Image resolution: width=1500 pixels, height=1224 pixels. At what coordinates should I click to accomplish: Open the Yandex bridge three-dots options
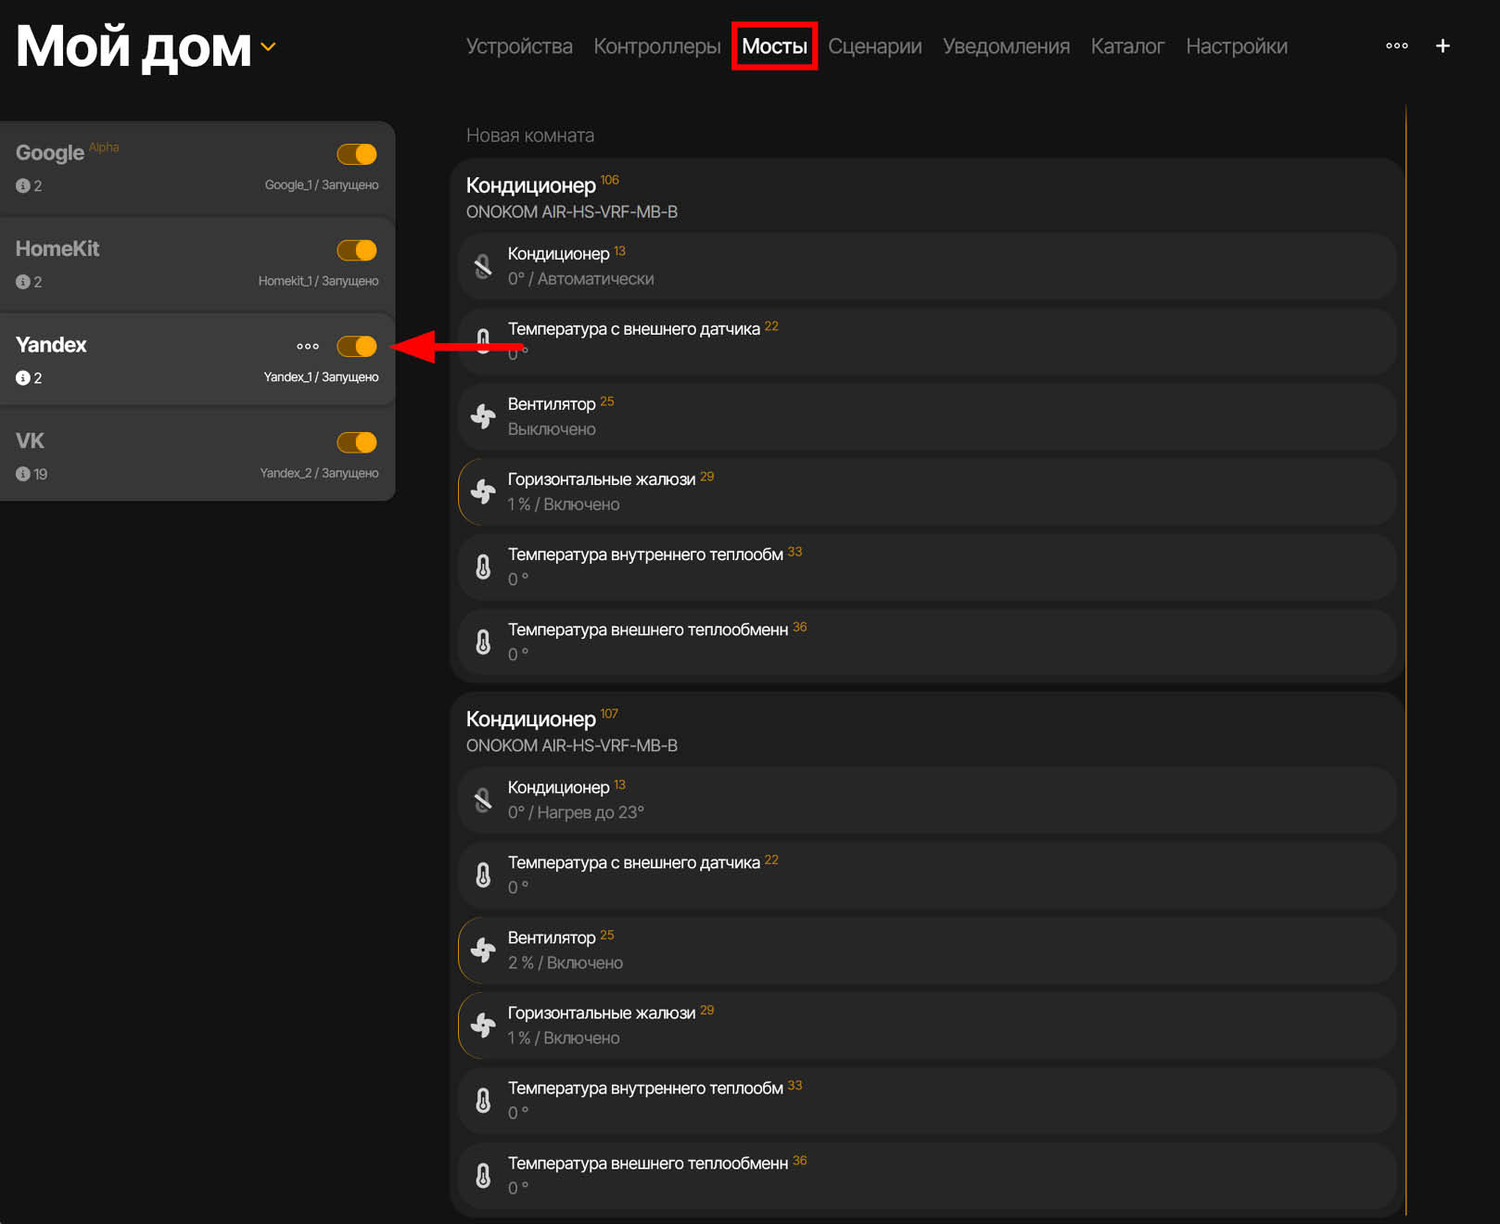[x=307, y=346]
